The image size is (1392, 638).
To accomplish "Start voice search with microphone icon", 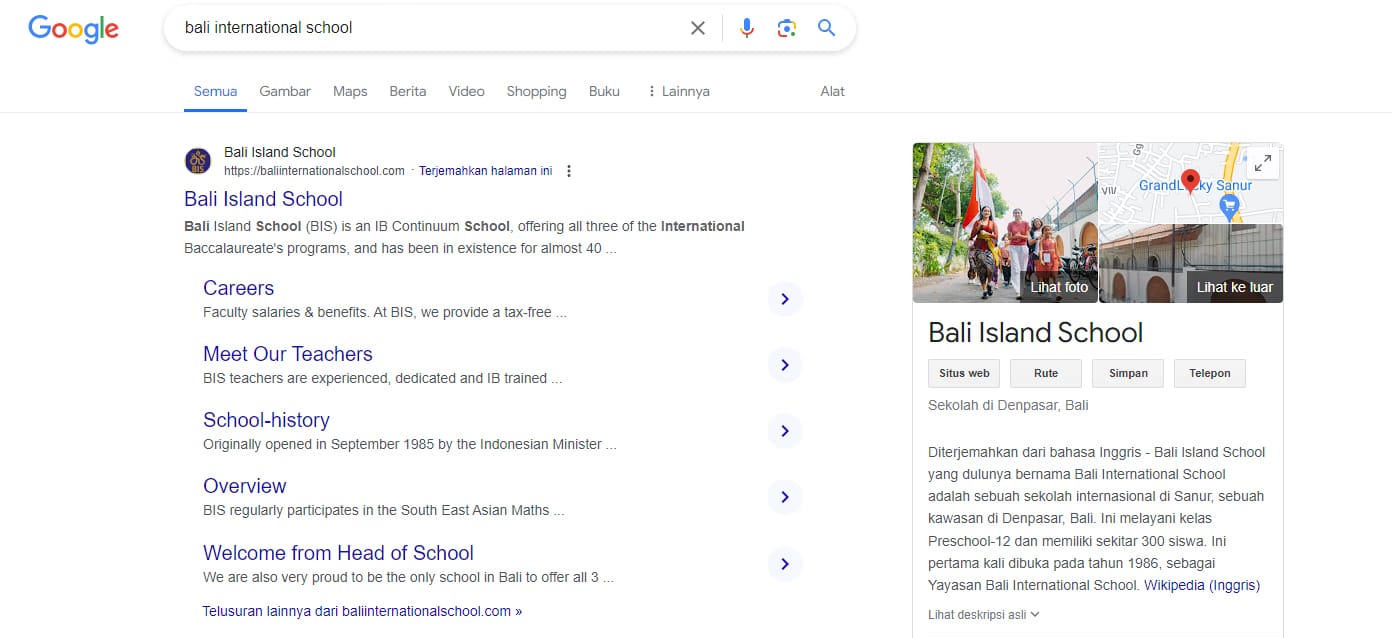I will coord(747,28).
